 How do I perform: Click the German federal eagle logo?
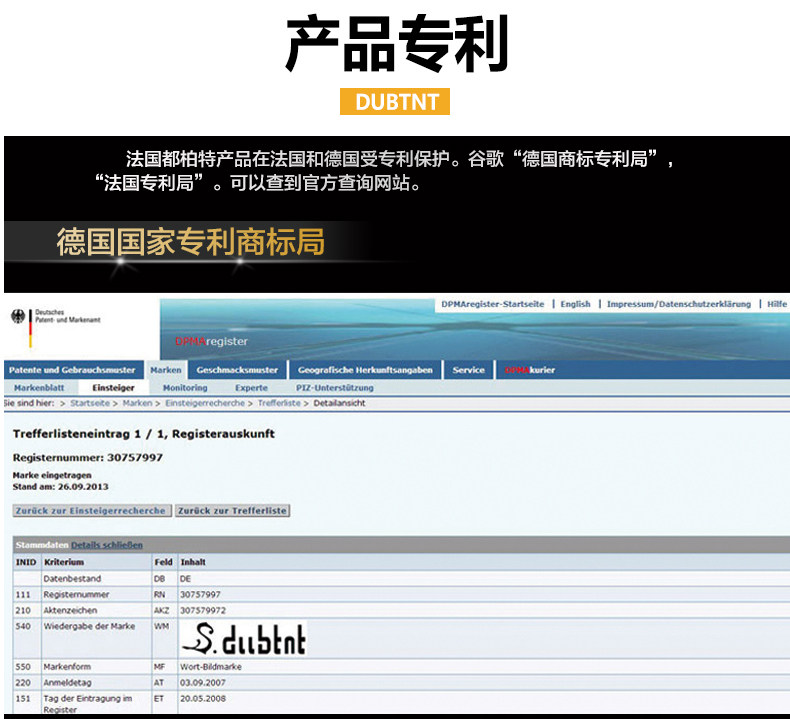coord(18,316)
